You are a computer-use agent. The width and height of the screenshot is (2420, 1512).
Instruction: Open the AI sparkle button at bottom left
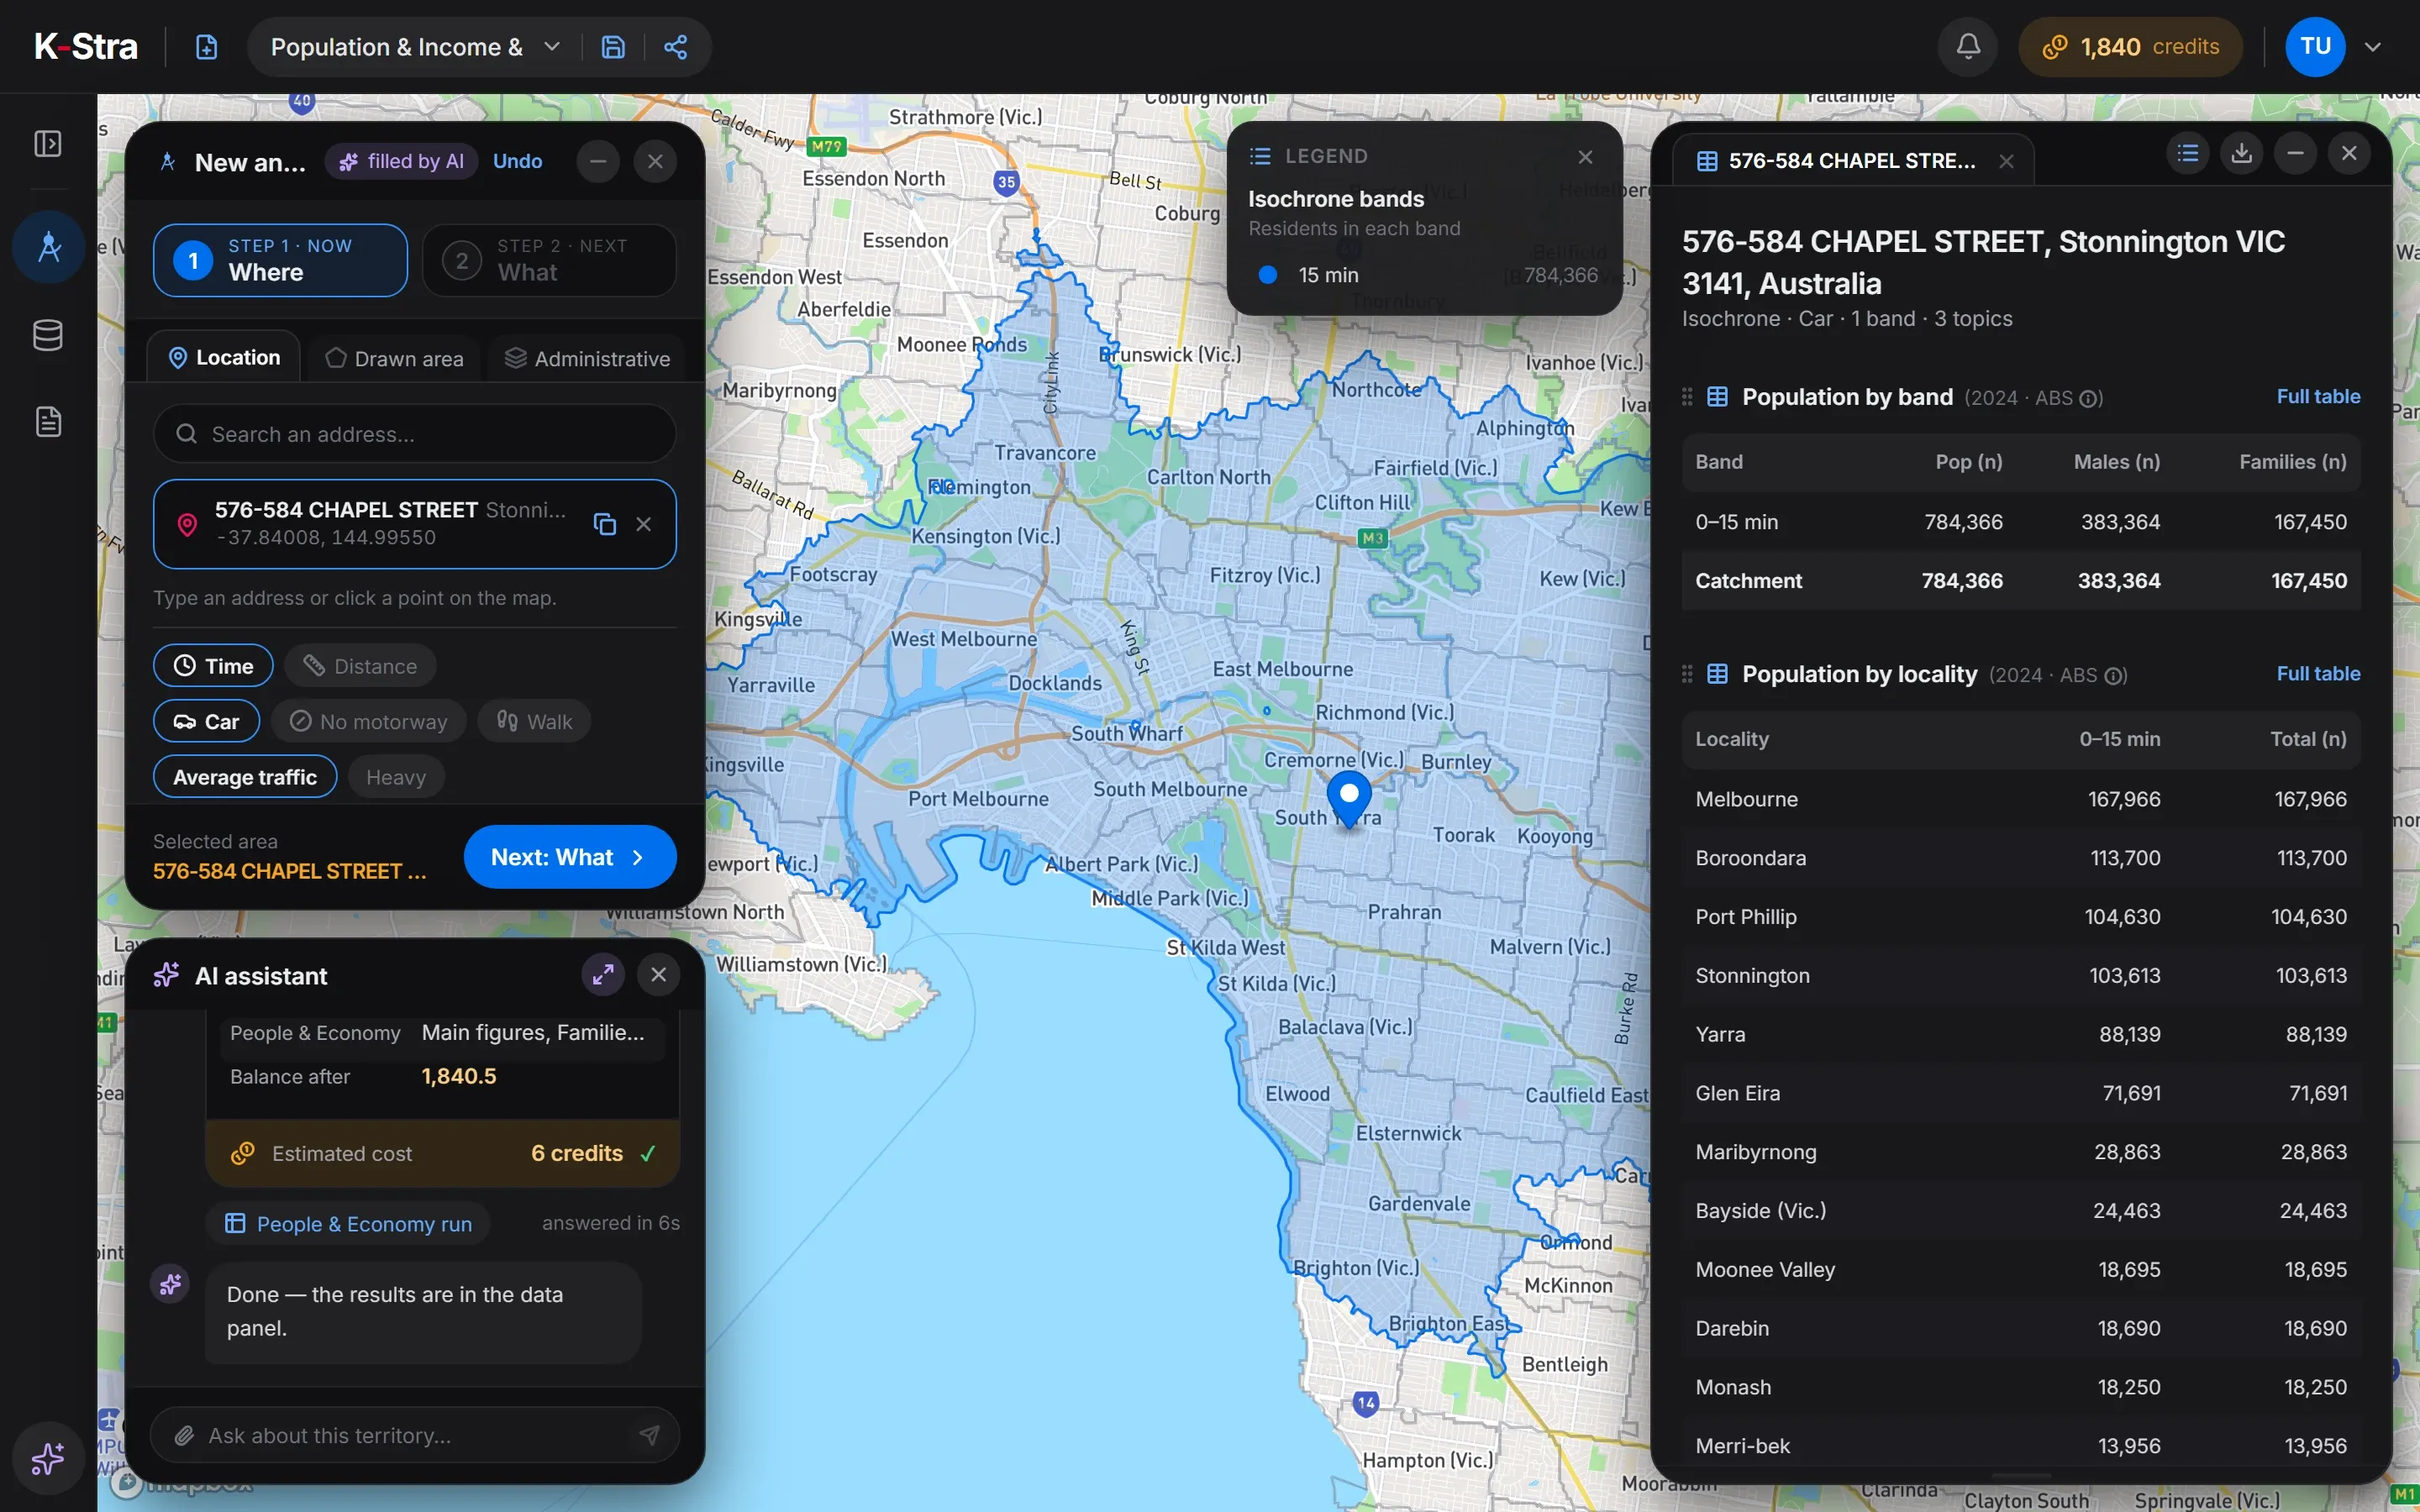[48, 1458]
